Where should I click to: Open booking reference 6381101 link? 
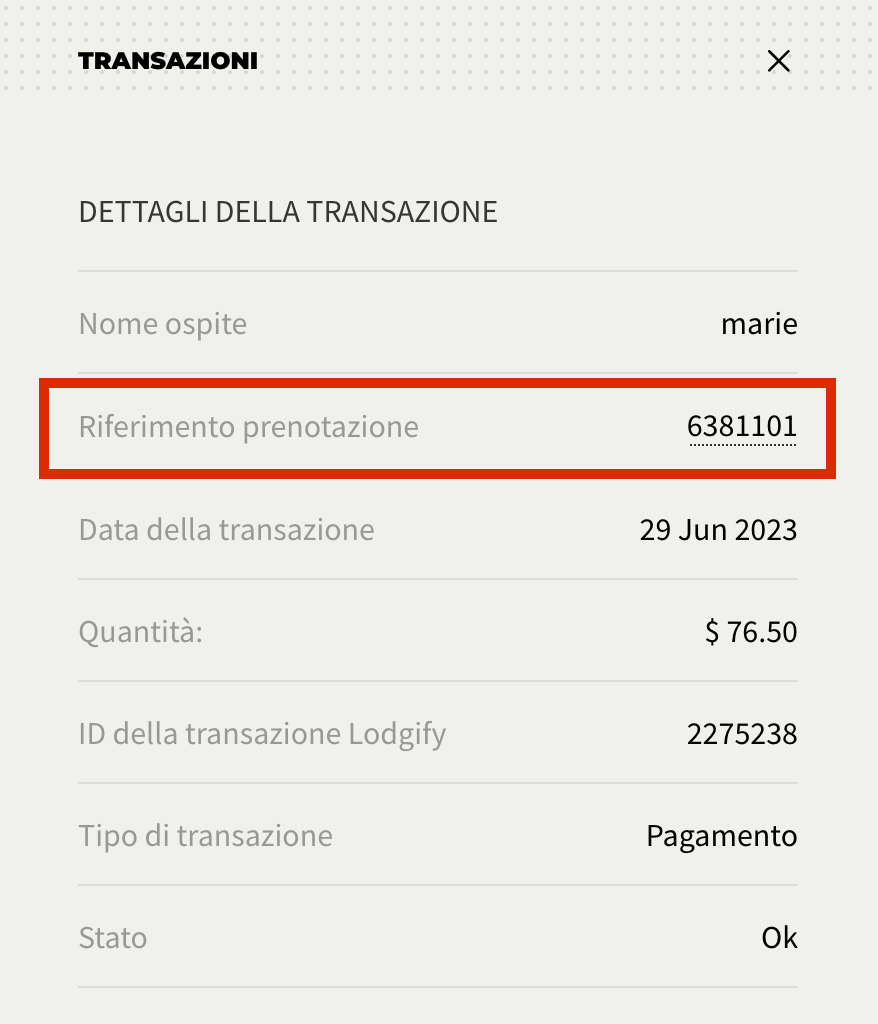pyautogui.click(x=742, y=426)
